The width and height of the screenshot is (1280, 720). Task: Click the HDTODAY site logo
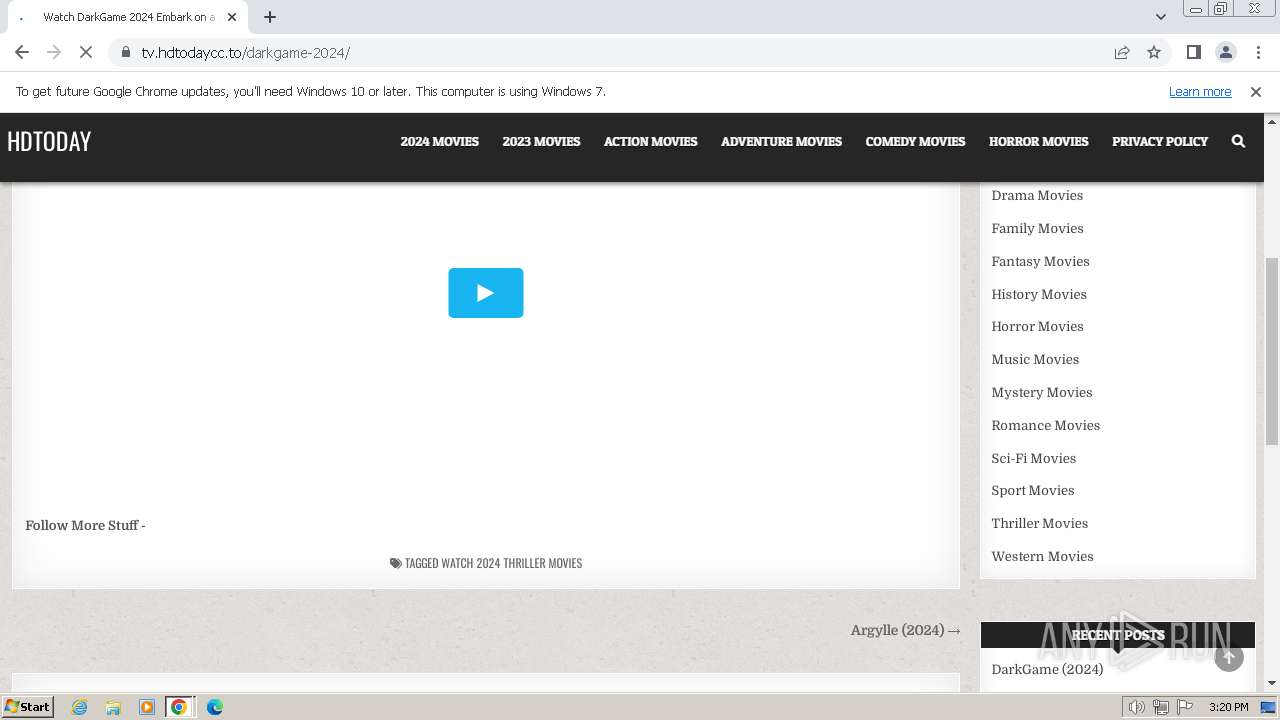pyautogui.click(x=49, y=142)
